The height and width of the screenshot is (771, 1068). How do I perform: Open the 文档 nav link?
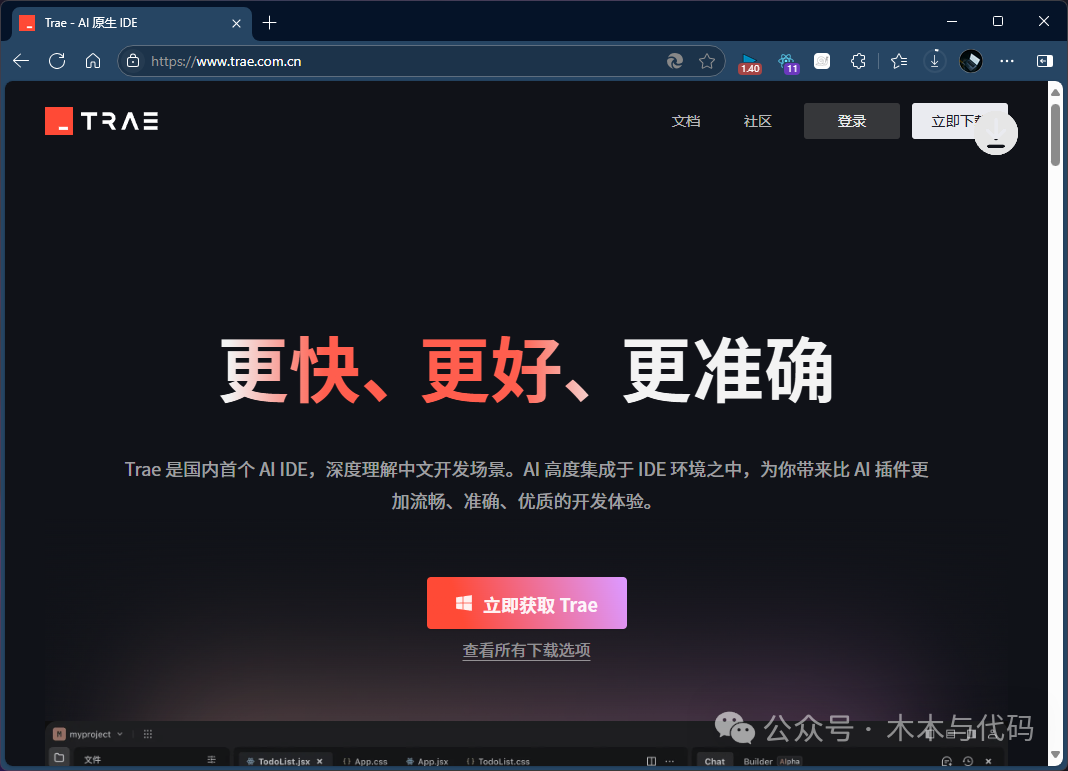[x=686, y=121]
